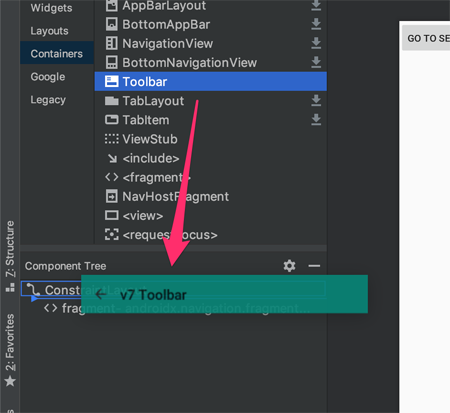Image resolution: width=450 pixels, height=413 pixels.
Task: Switch to the Layouts category
Action: tap(49, 31)
